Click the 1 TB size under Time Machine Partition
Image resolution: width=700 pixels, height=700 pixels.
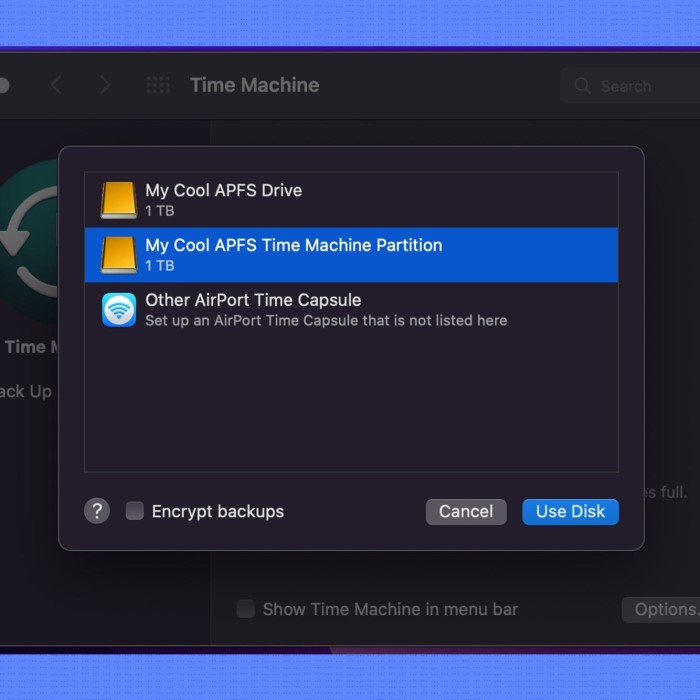(x=160, y=266)
